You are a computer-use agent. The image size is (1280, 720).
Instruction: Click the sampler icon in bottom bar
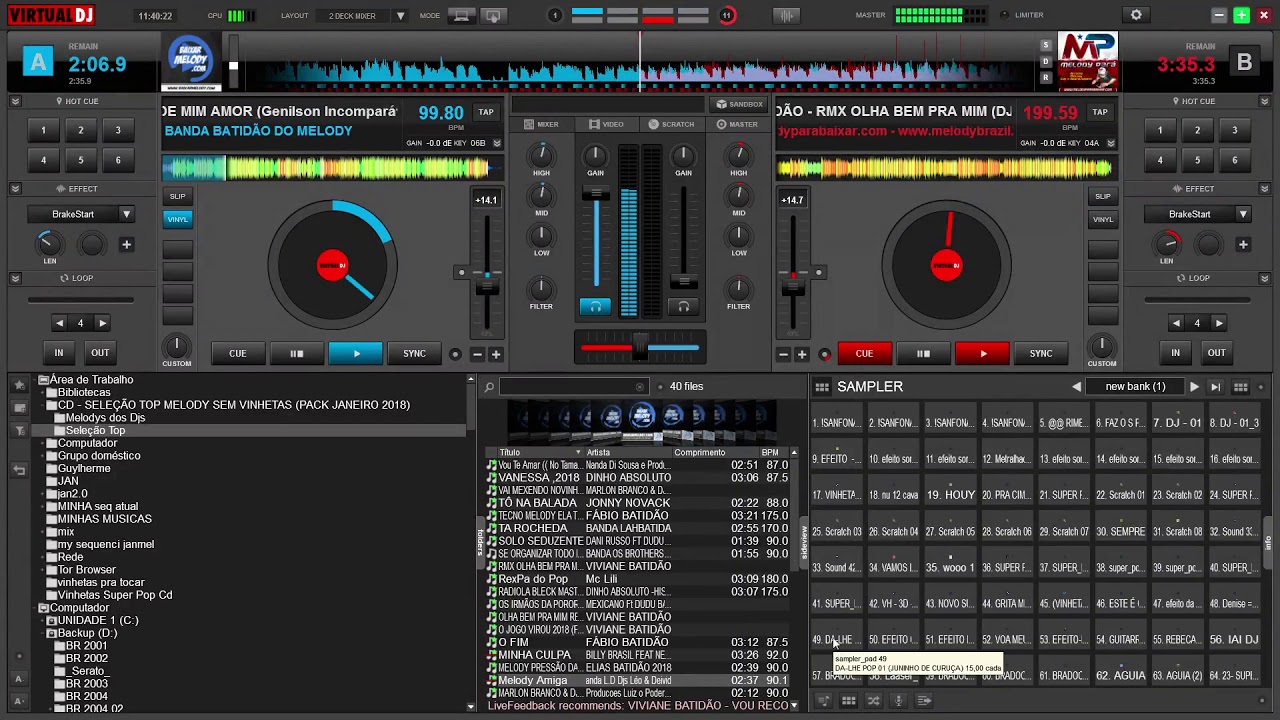[849, 701]
